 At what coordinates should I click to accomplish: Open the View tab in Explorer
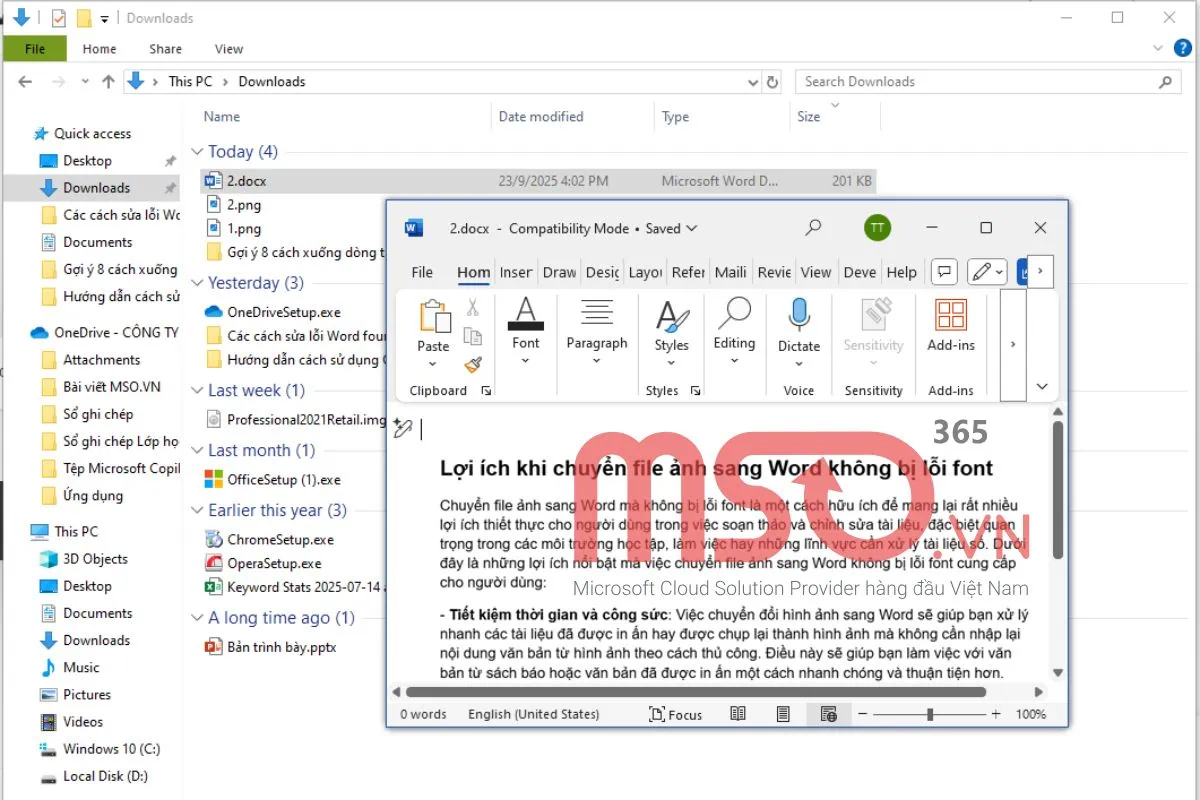pyautogui.click(x=229, y=48)
